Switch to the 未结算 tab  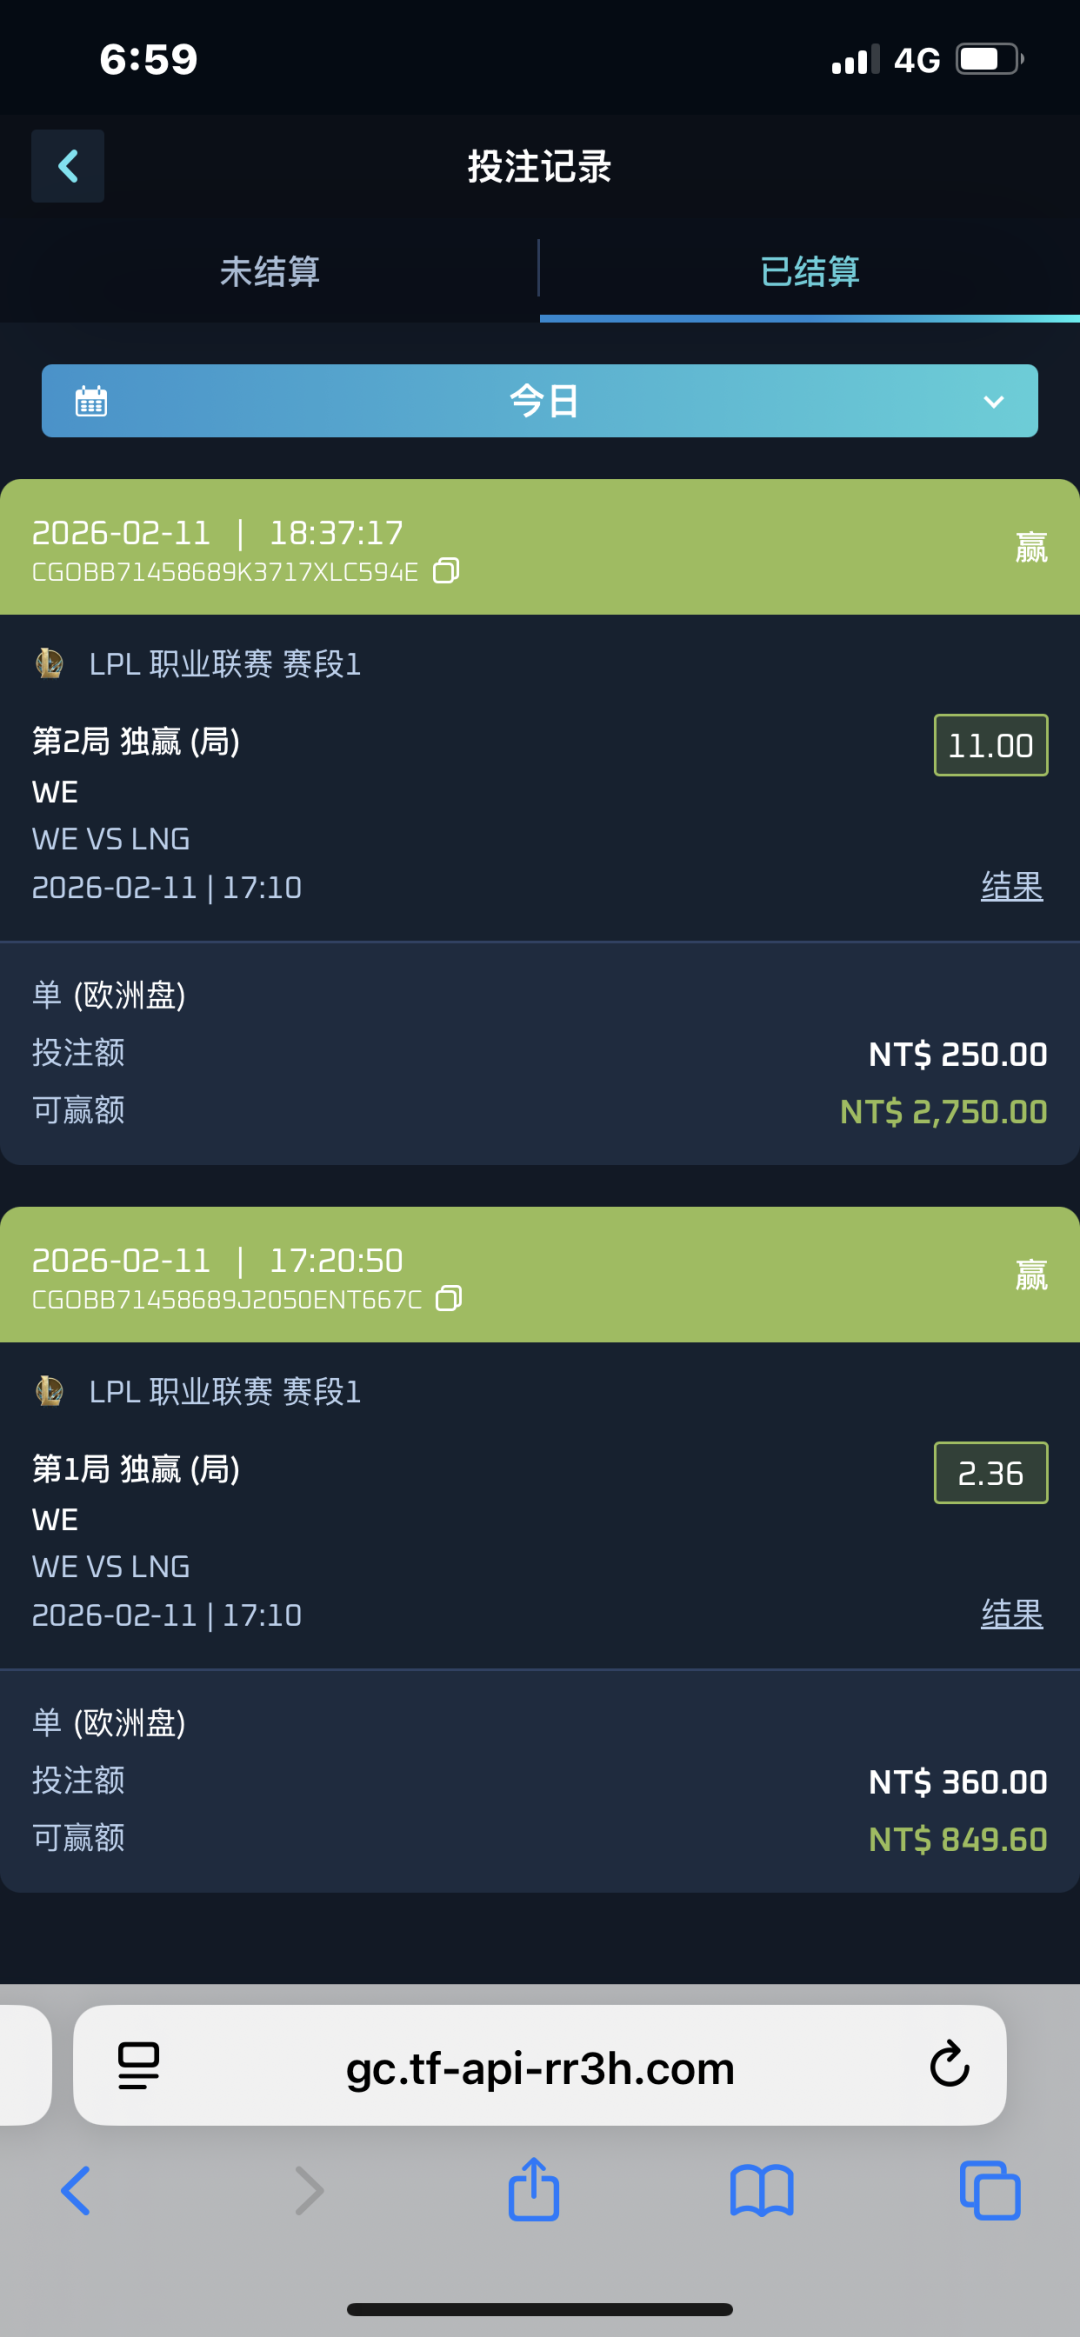(269, 271)
